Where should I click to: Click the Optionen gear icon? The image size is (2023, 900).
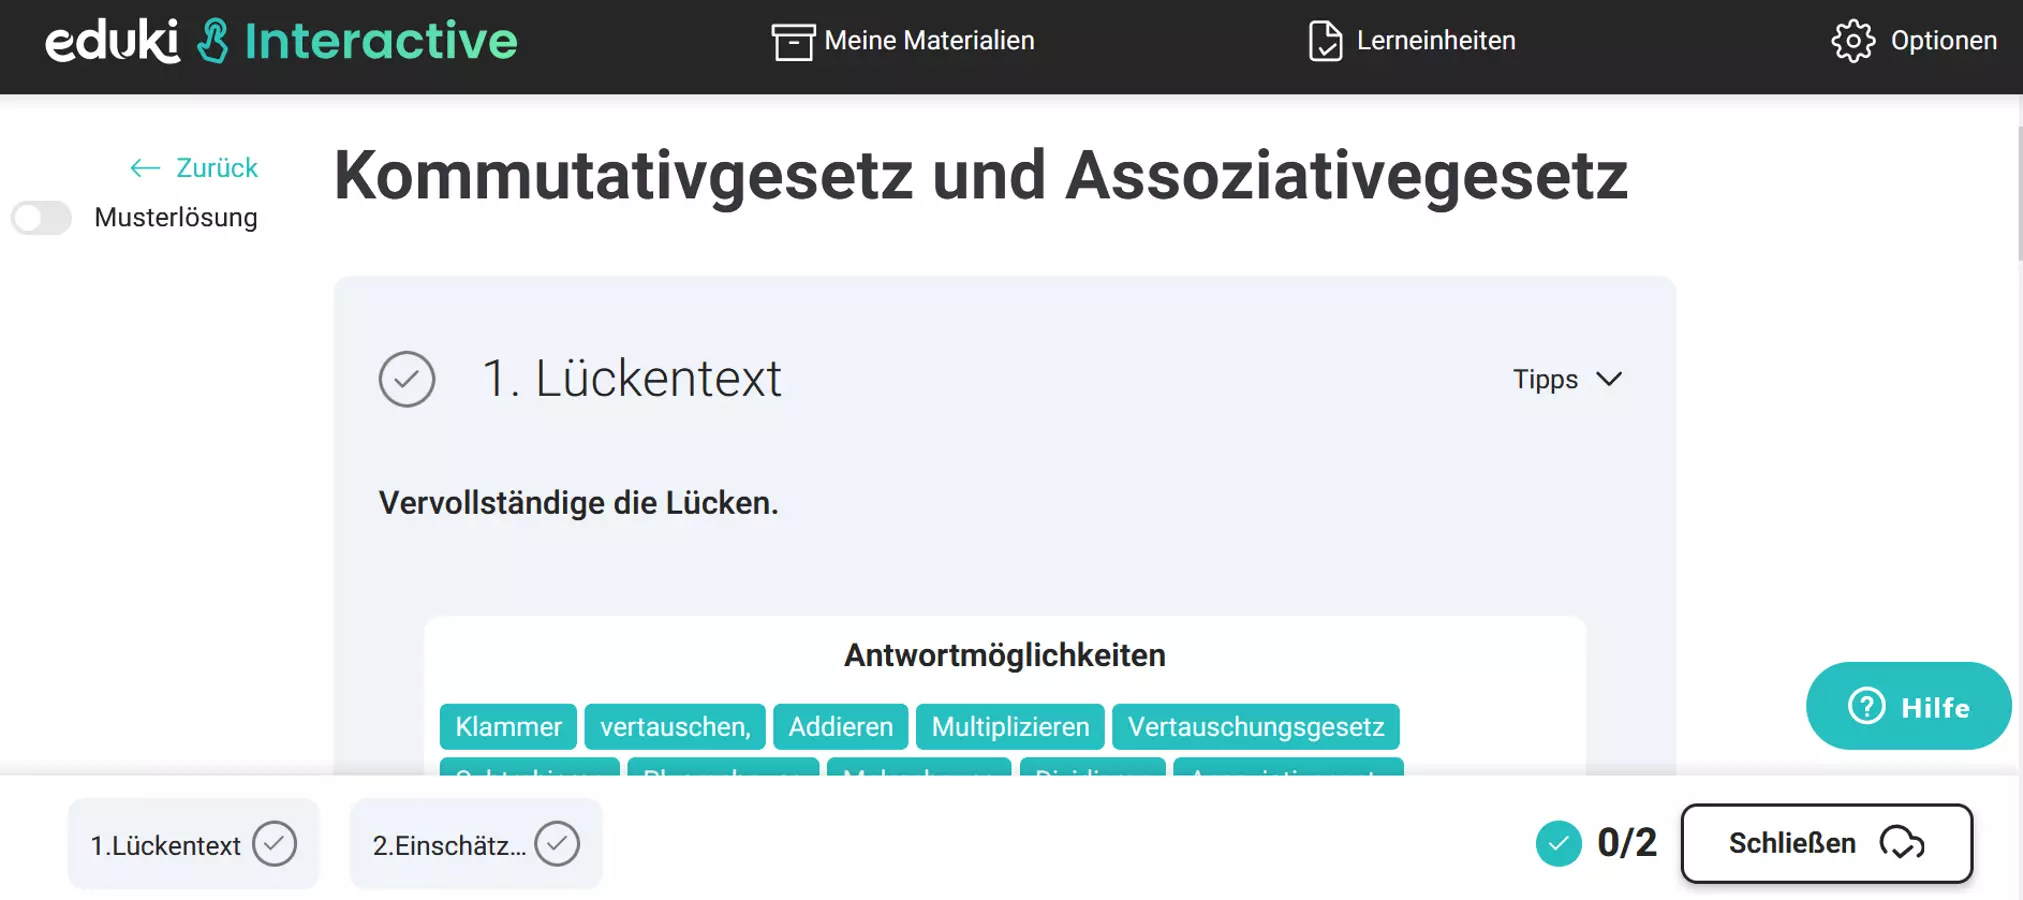click(x=1853, y=41)
